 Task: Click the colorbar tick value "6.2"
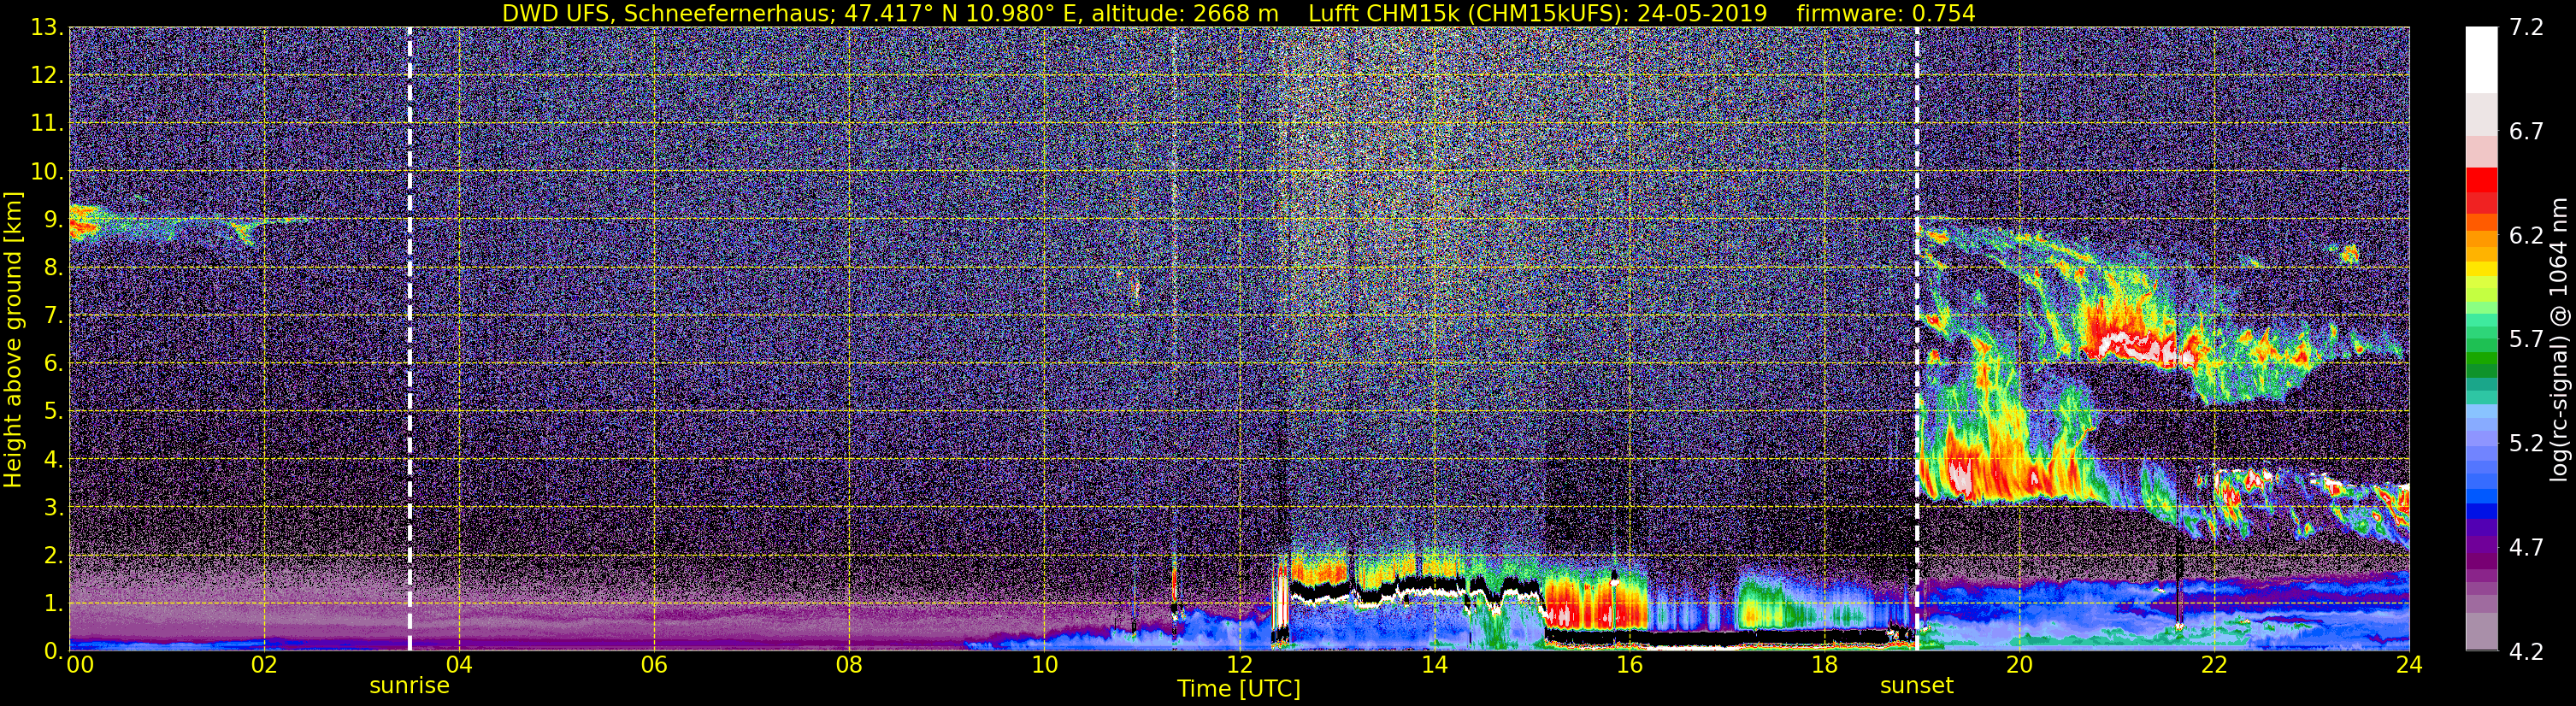click(x=2526, y=235)
